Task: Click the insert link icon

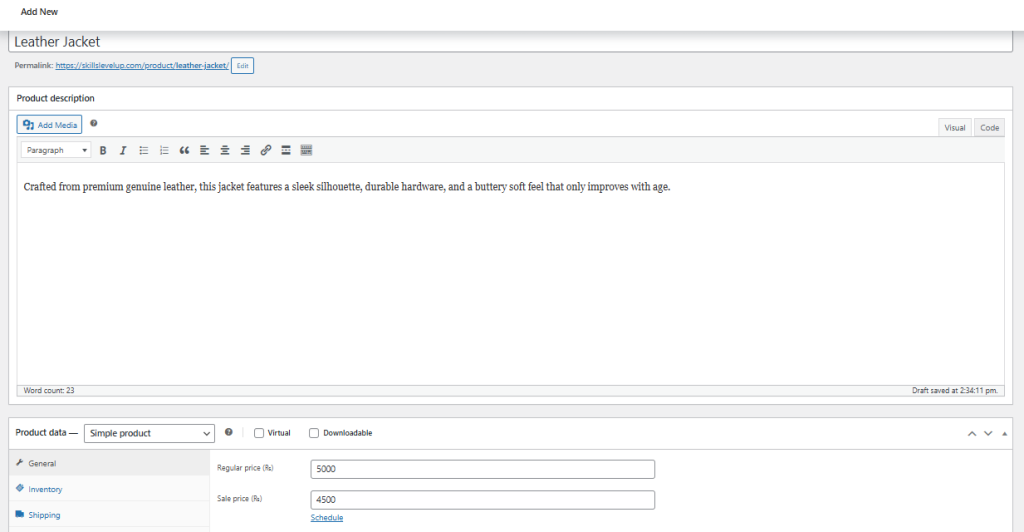Action: (x=266, y=150)
